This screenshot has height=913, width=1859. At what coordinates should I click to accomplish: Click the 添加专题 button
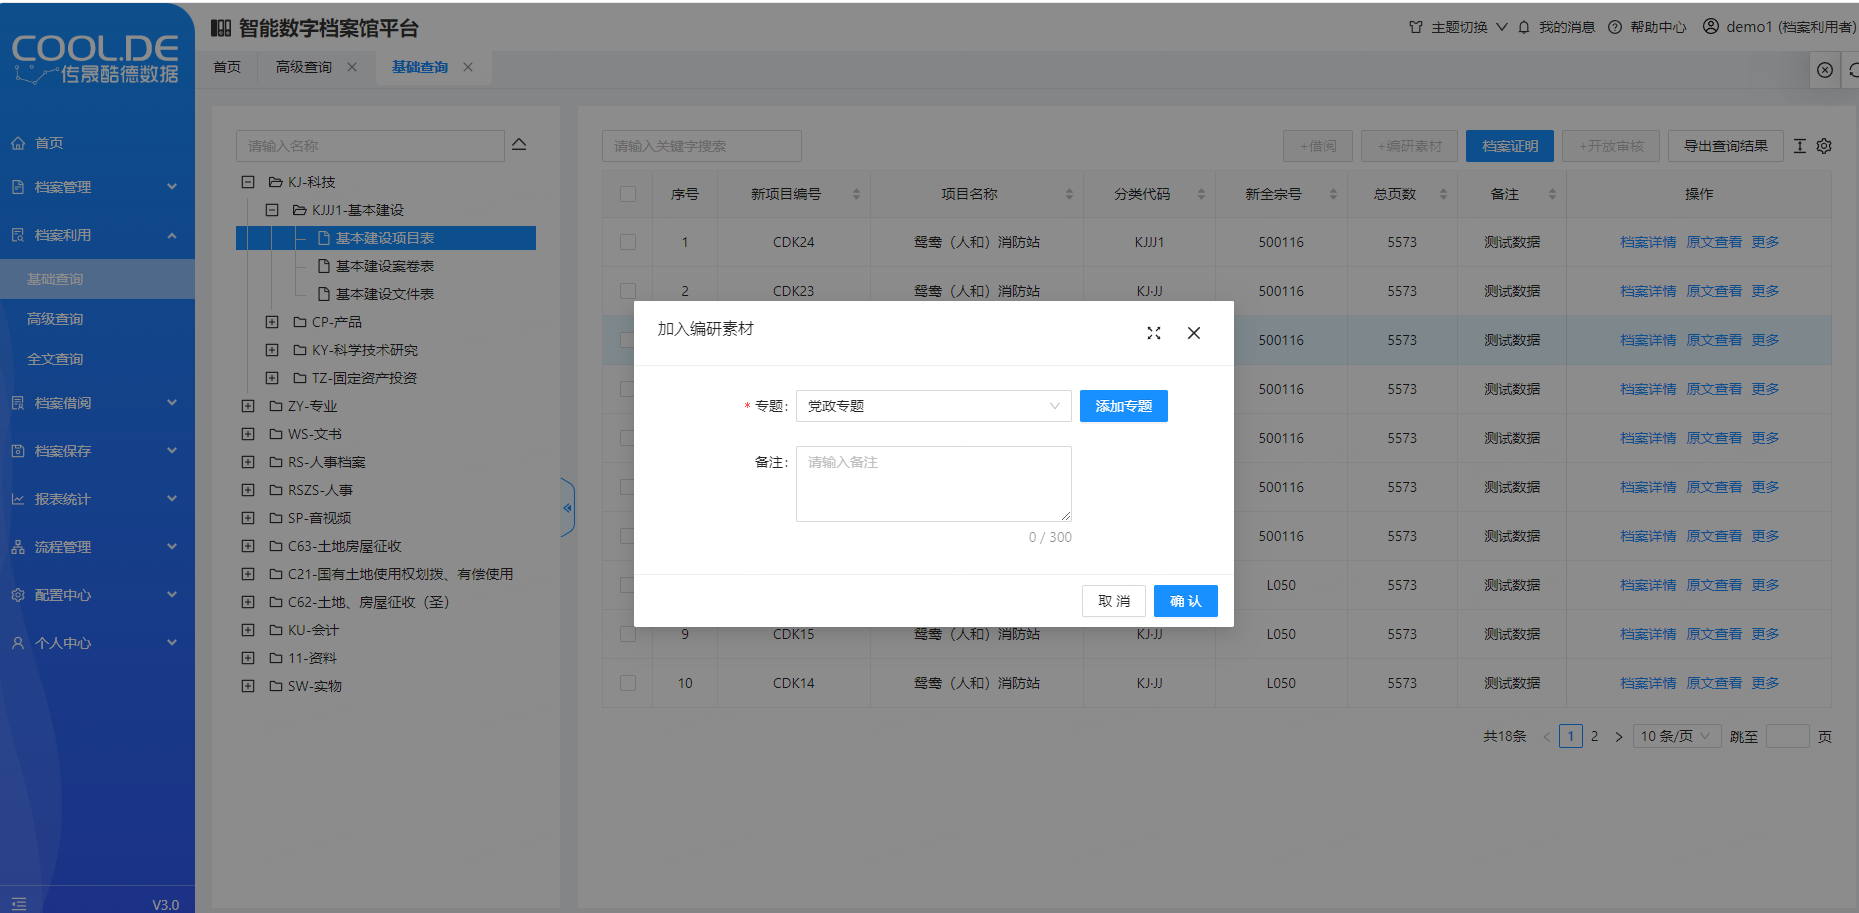pos(1123,406)
